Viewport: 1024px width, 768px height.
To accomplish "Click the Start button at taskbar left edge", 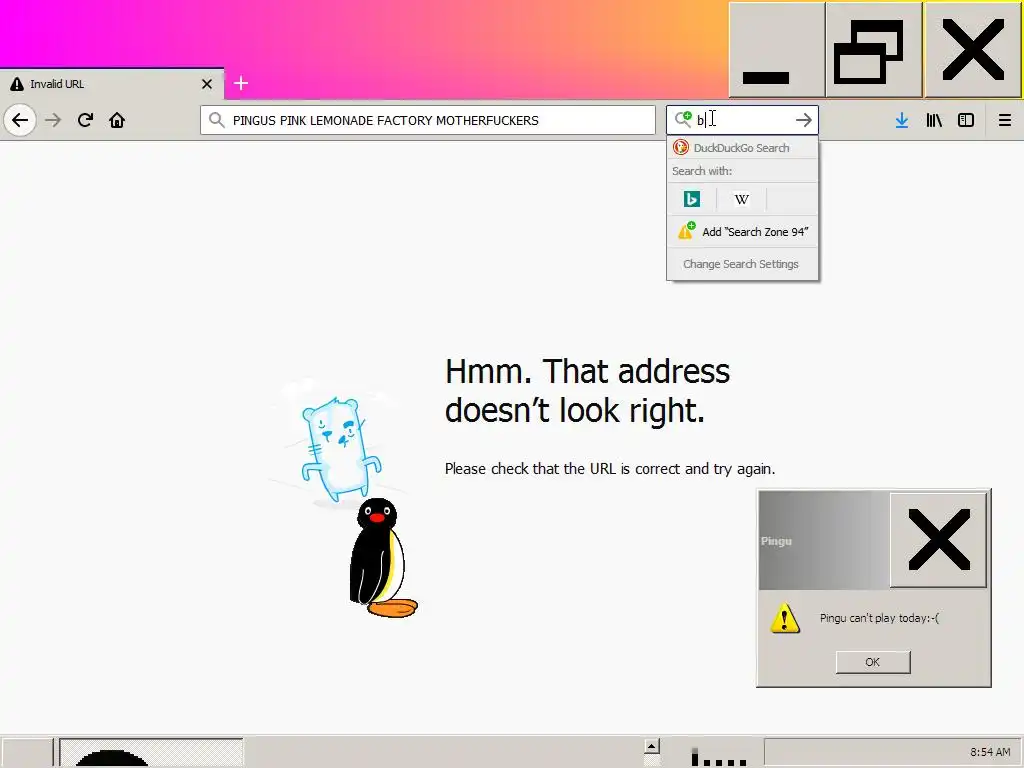I will [x=27, y=753].
